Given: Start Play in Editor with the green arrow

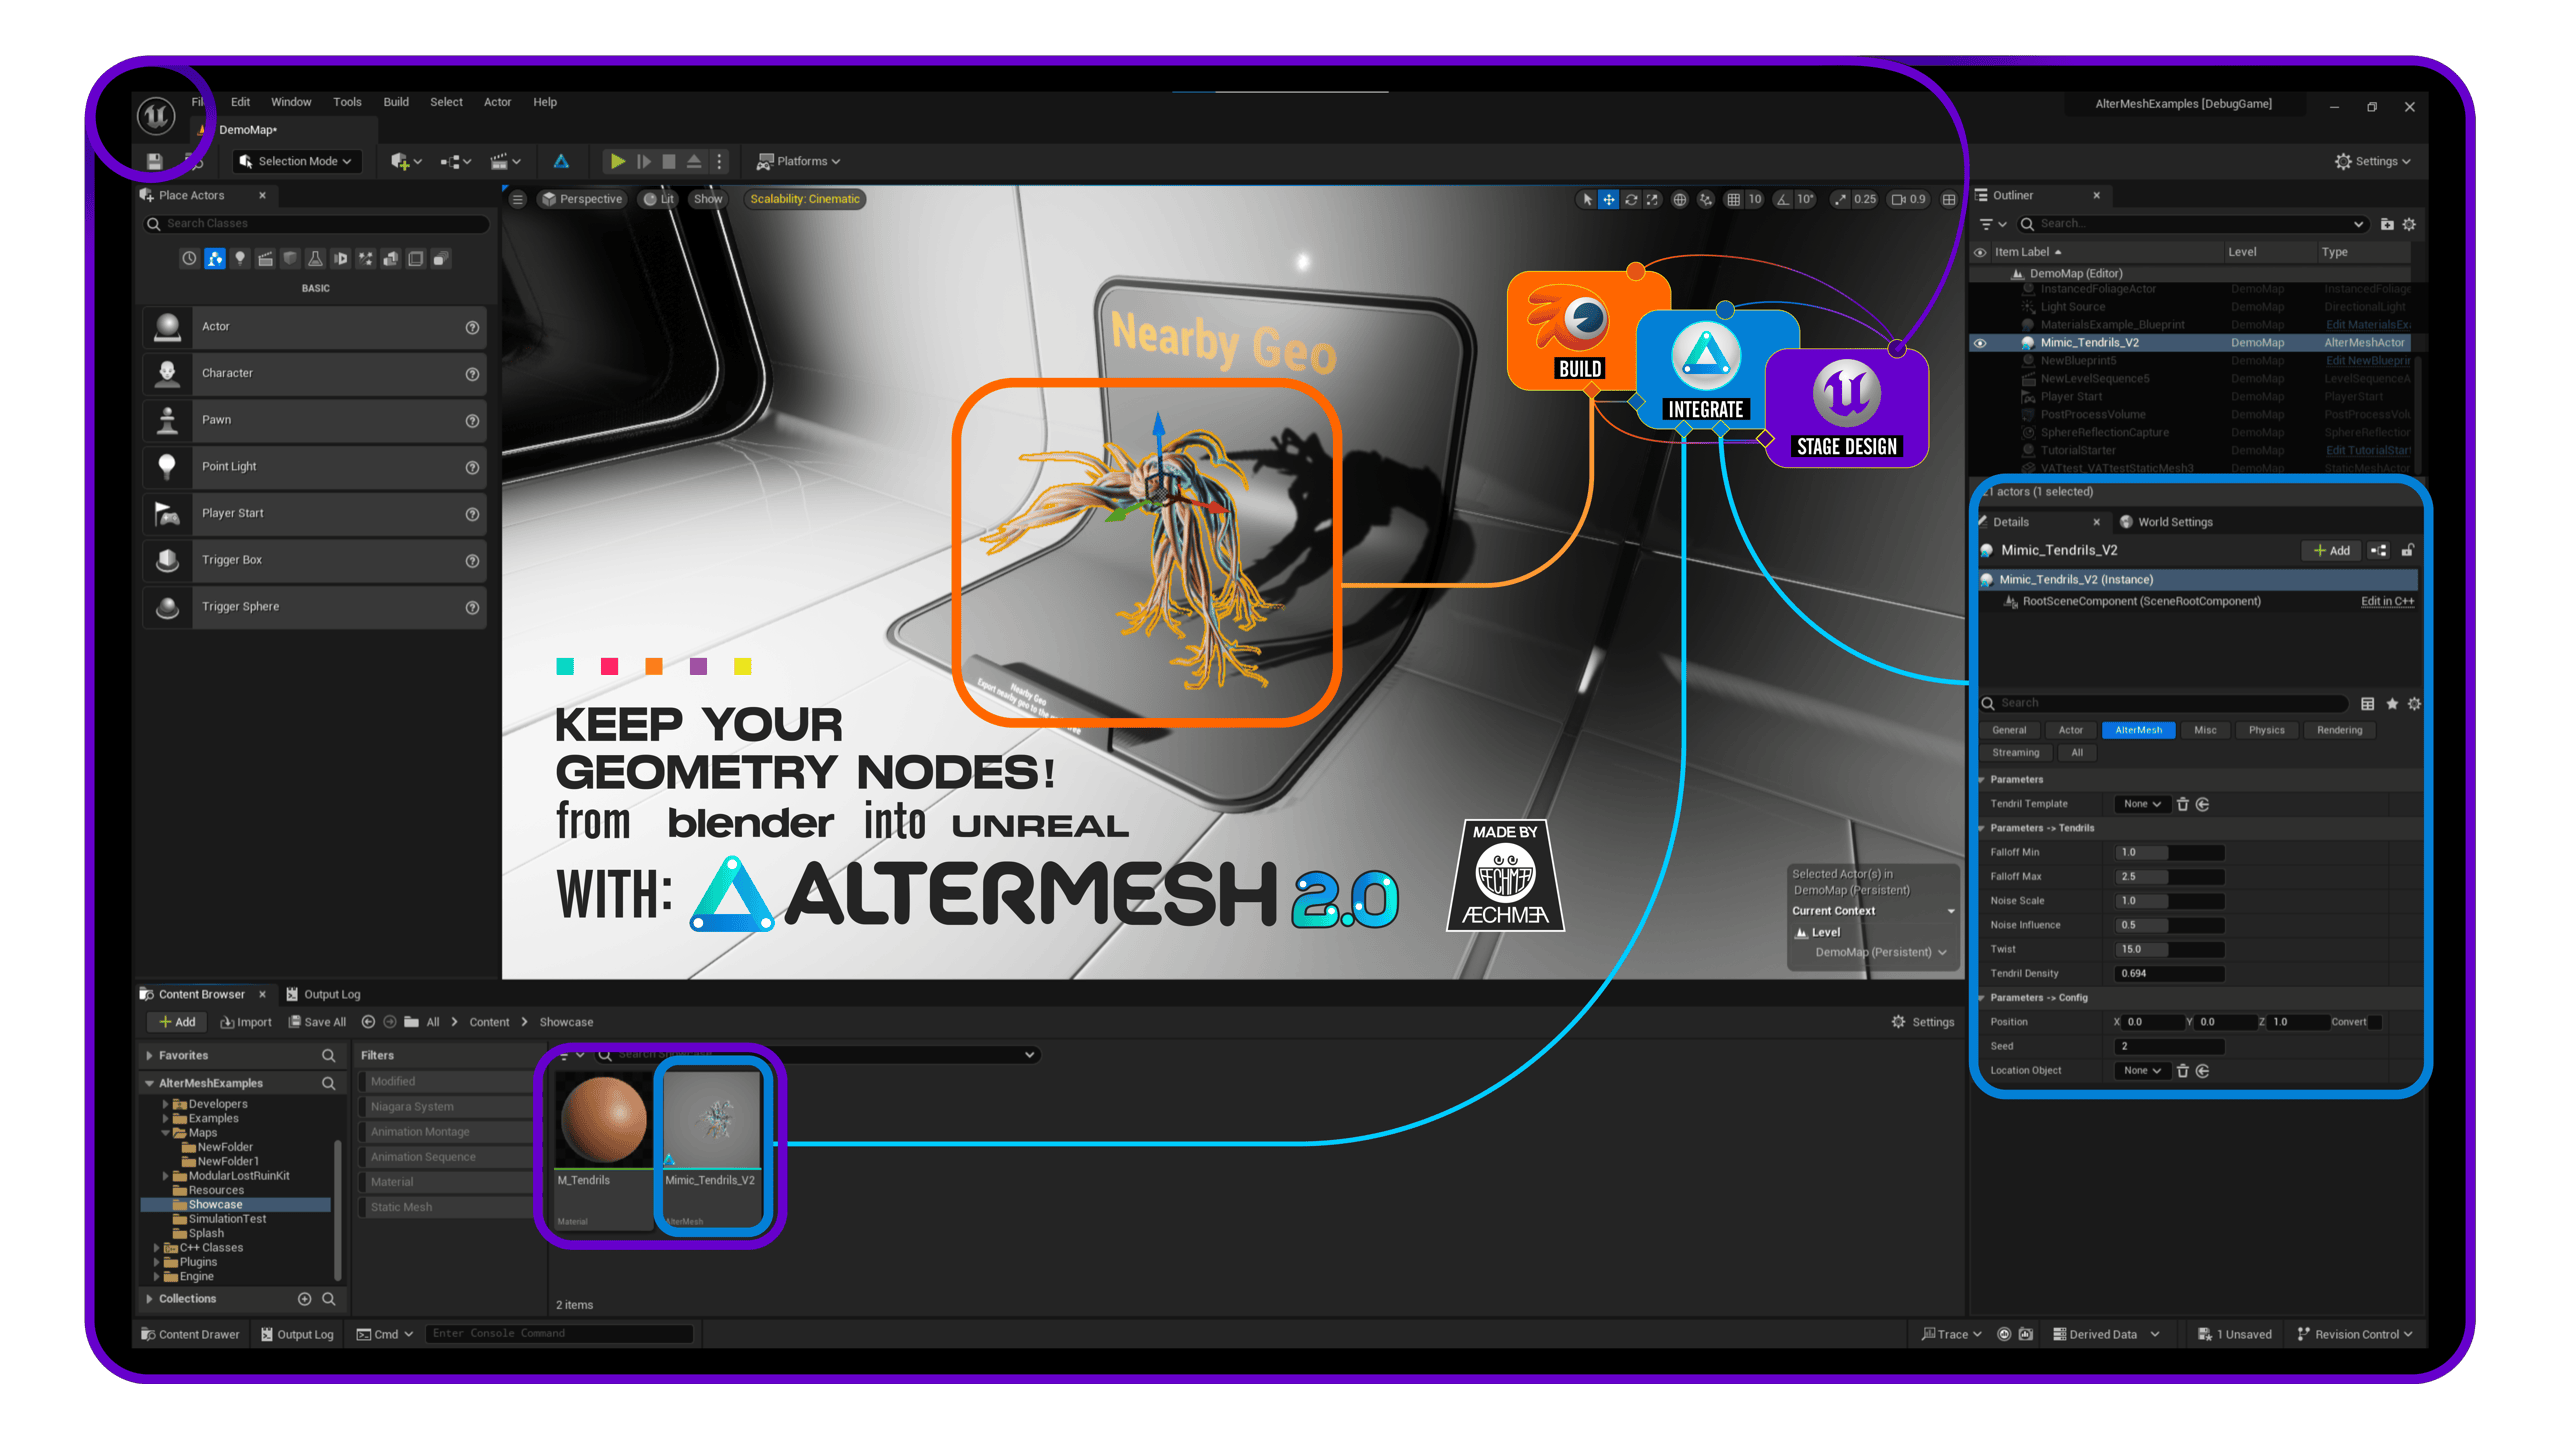Looking at the screenshot, I should click(x=618, y=161).
